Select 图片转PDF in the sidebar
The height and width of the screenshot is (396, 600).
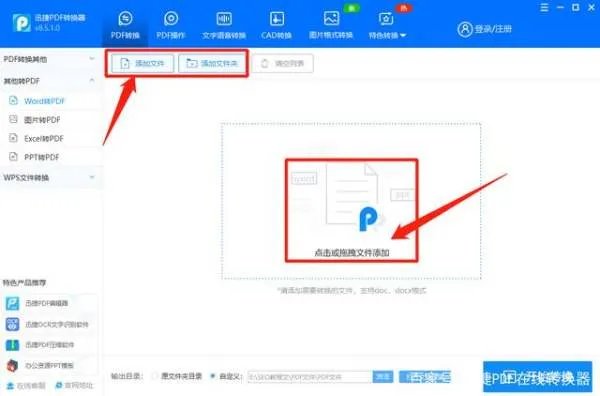tap(42, 120)
